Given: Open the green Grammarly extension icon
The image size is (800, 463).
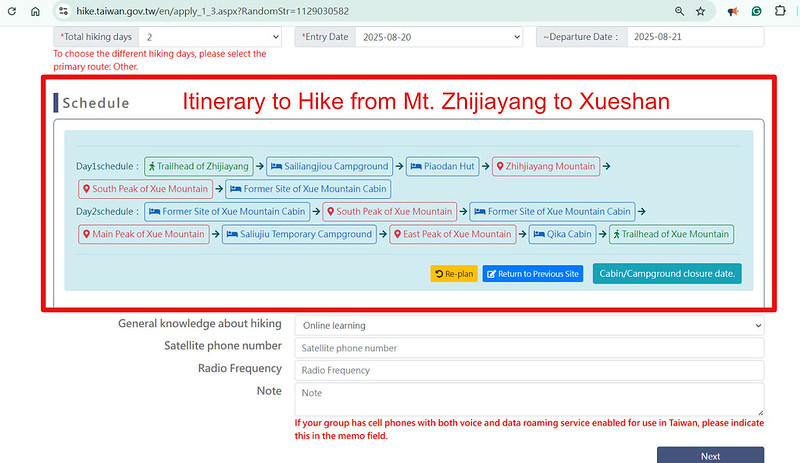Looking at the screenshot, I should pyautogui.click(x=757, y=11).
